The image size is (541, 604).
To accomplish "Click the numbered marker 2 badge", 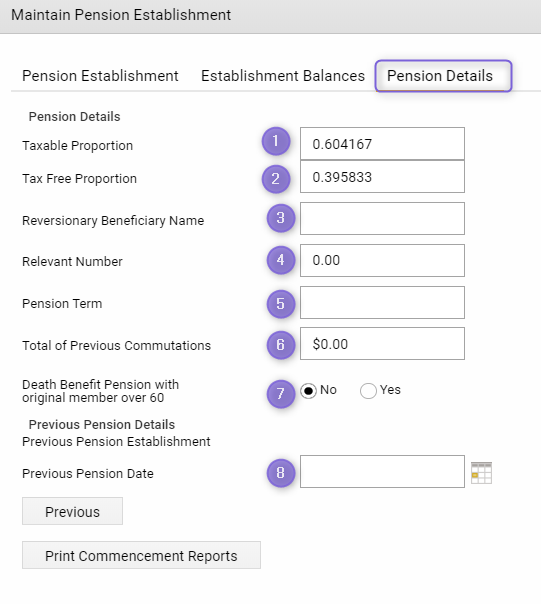I will [x=276, y=179].
